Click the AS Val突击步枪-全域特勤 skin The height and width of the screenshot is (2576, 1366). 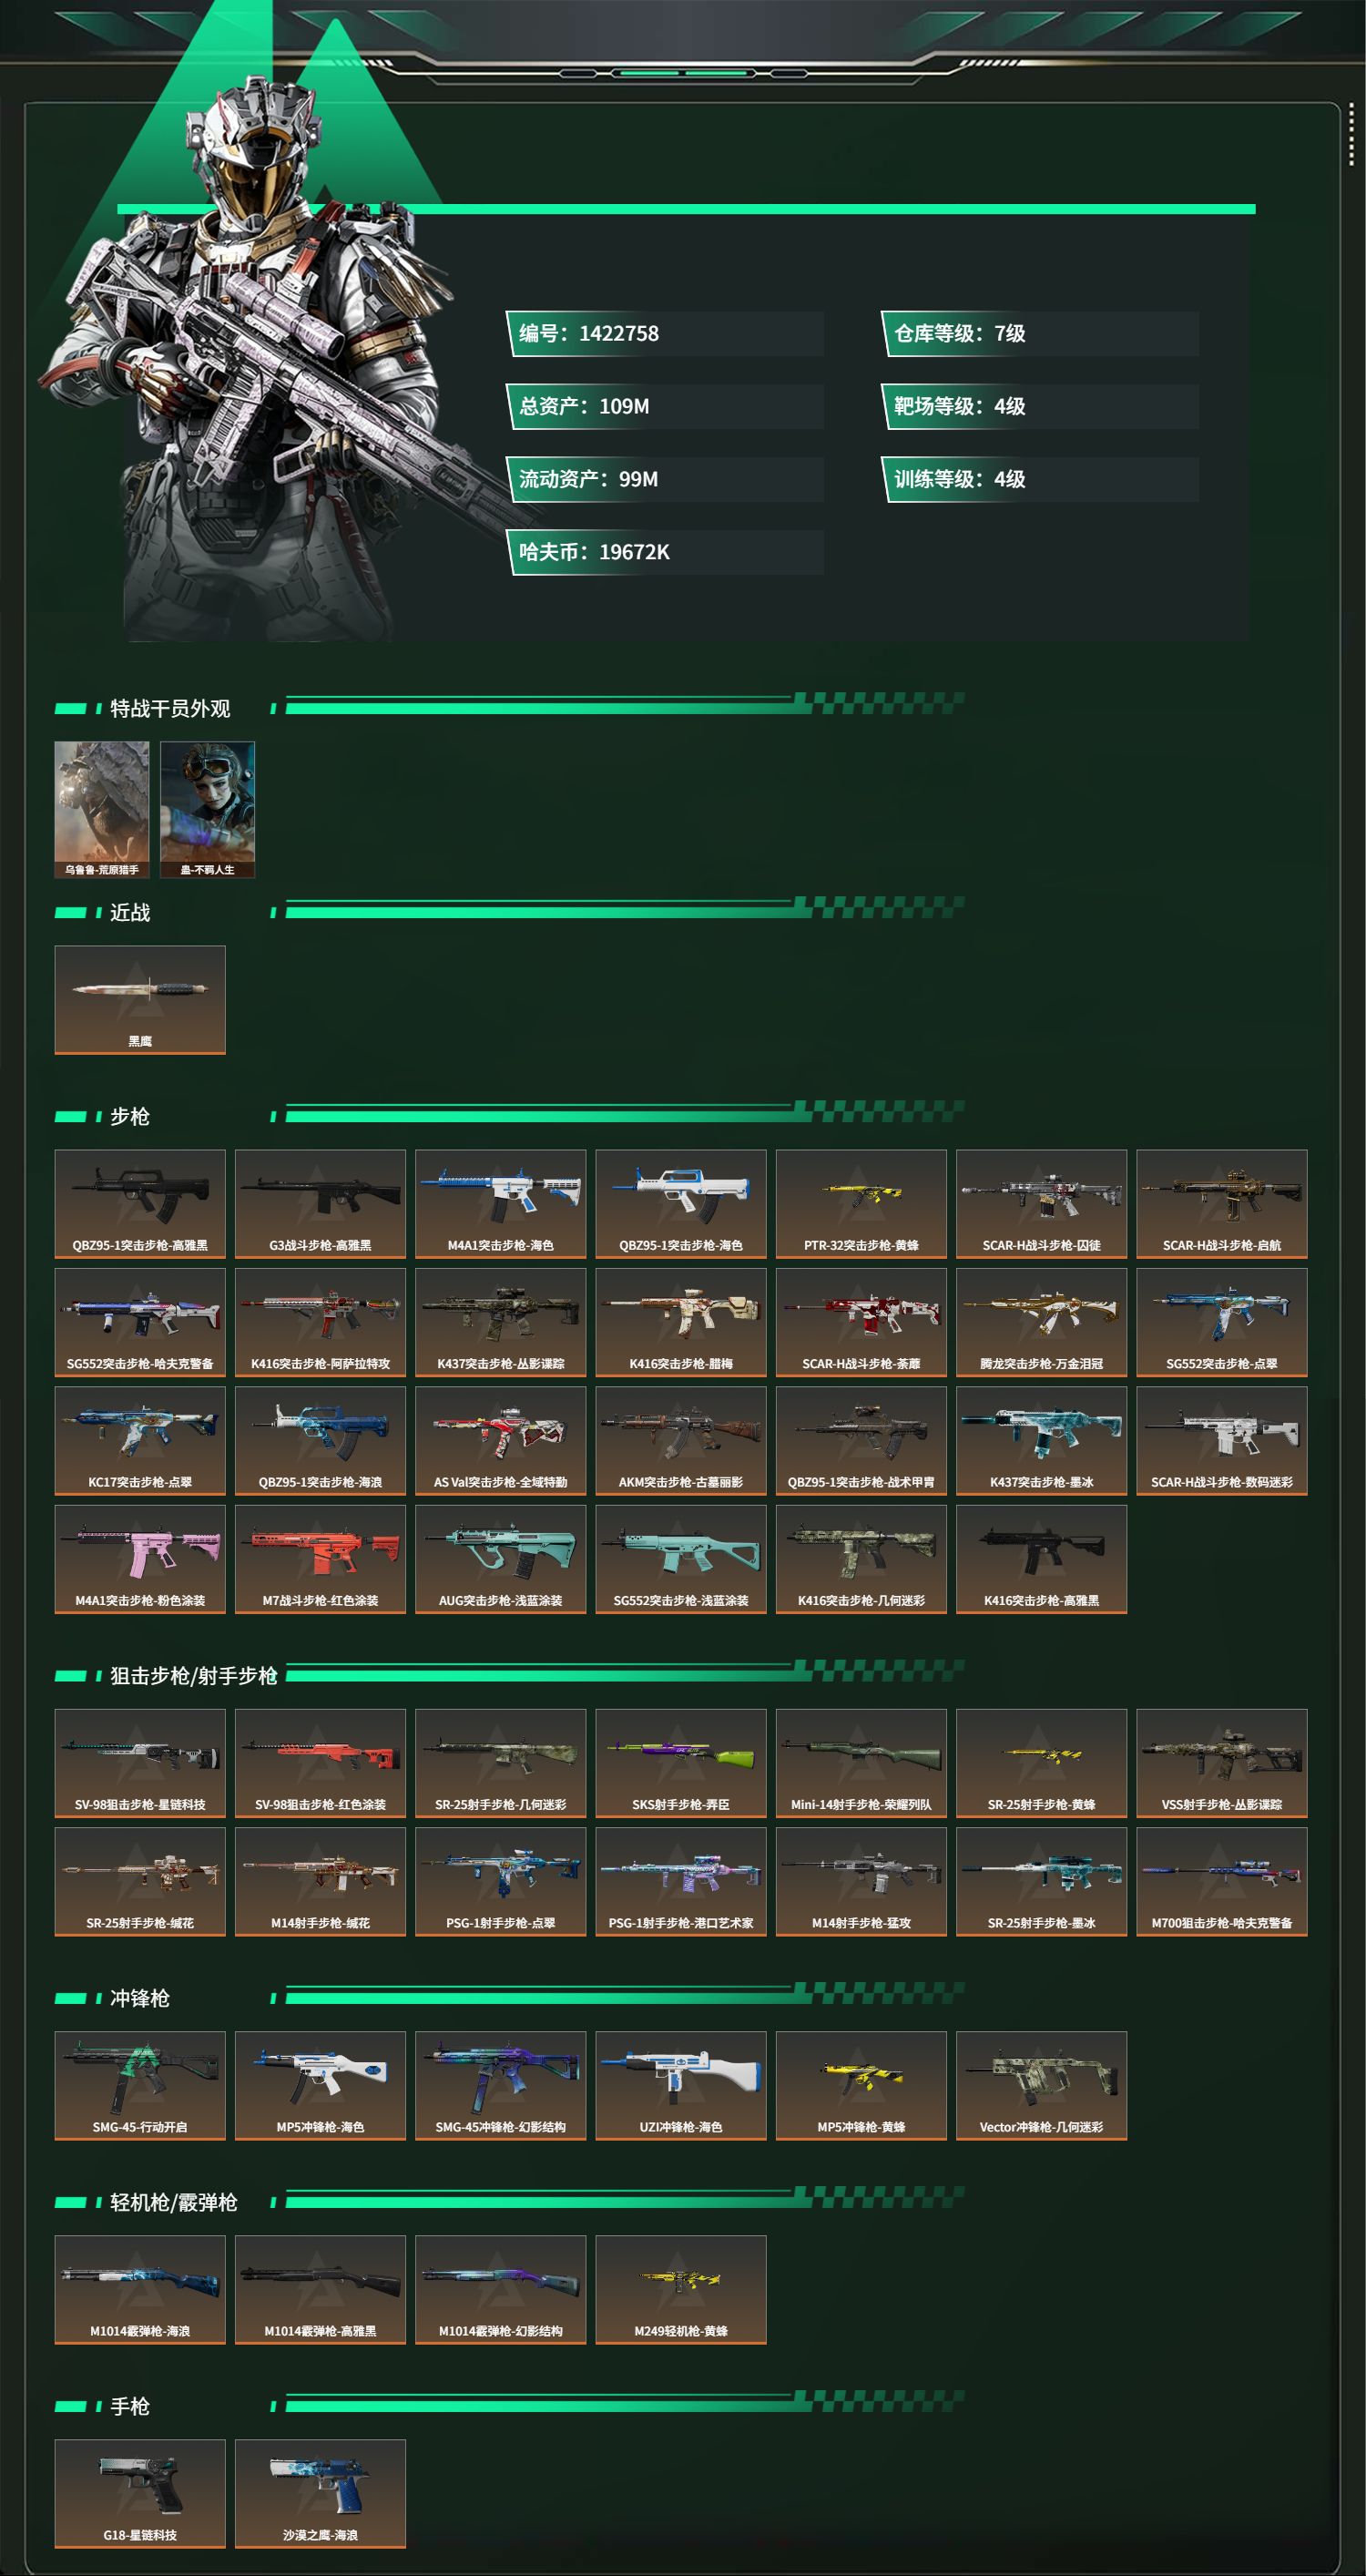501,1440
